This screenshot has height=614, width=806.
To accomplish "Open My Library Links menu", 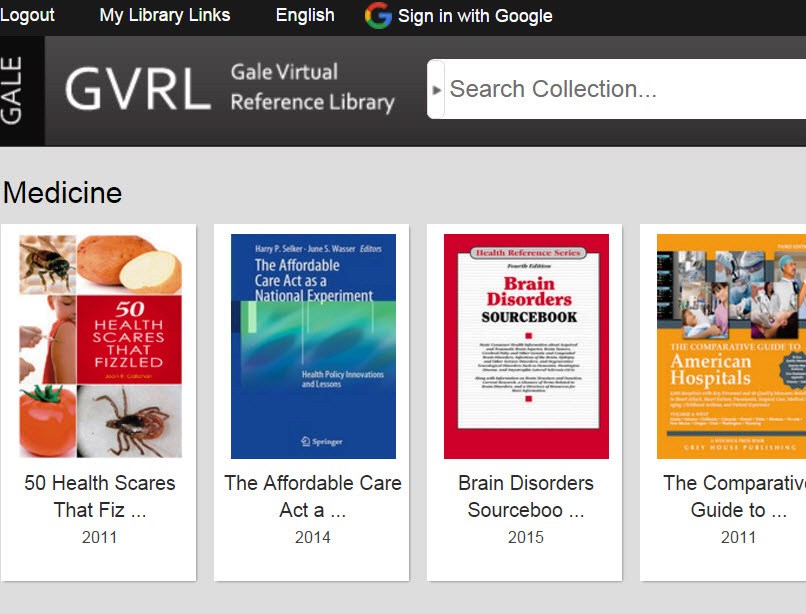I will (x=164, y=15).
